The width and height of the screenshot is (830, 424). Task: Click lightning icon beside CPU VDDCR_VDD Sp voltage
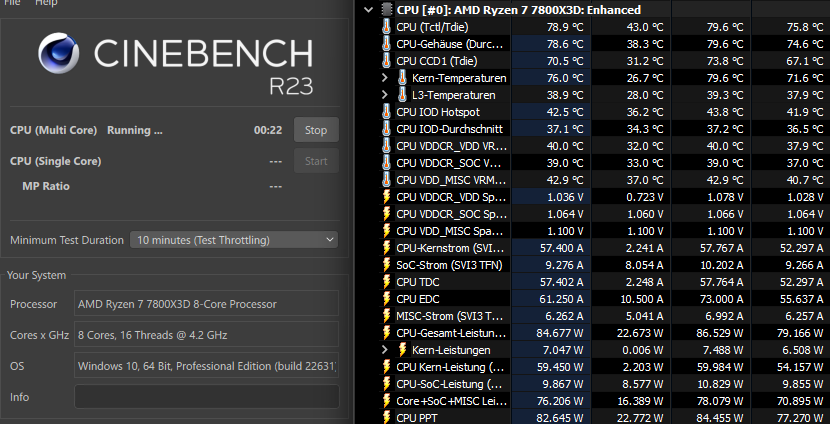pyautogui.click(x=386, y=197)
